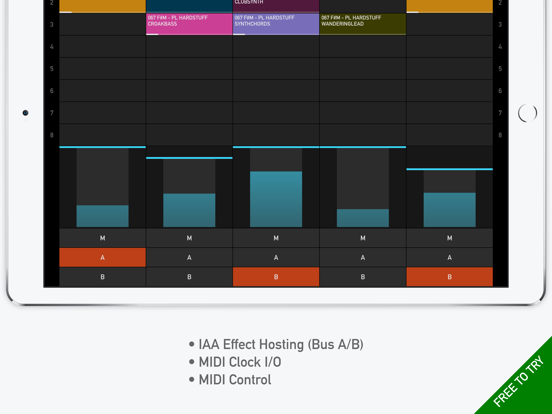Image resolution: width=552 pixels, height=414 pixels.
Task: Disable active Bus B on fifth track
Action: [x=450, y=277]
